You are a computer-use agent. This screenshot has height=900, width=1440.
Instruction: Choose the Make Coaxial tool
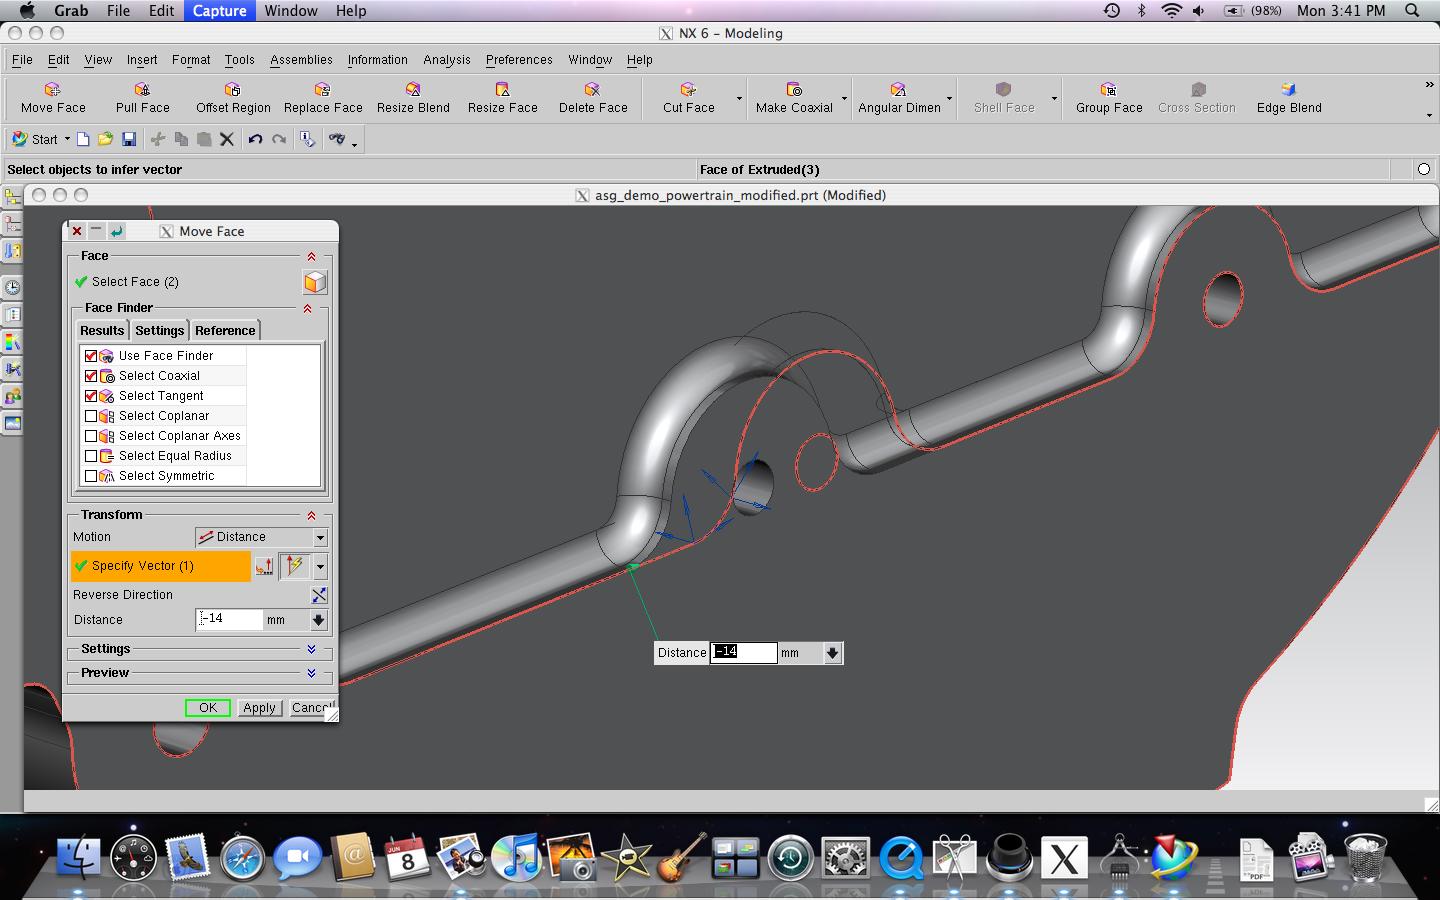tap(794, 98)
